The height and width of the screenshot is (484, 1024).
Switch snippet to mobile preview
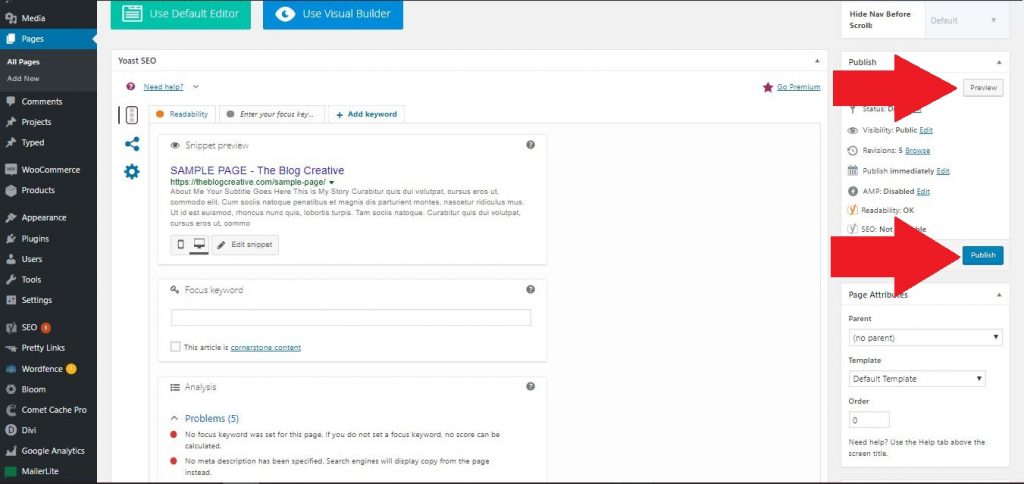(181, 245)
